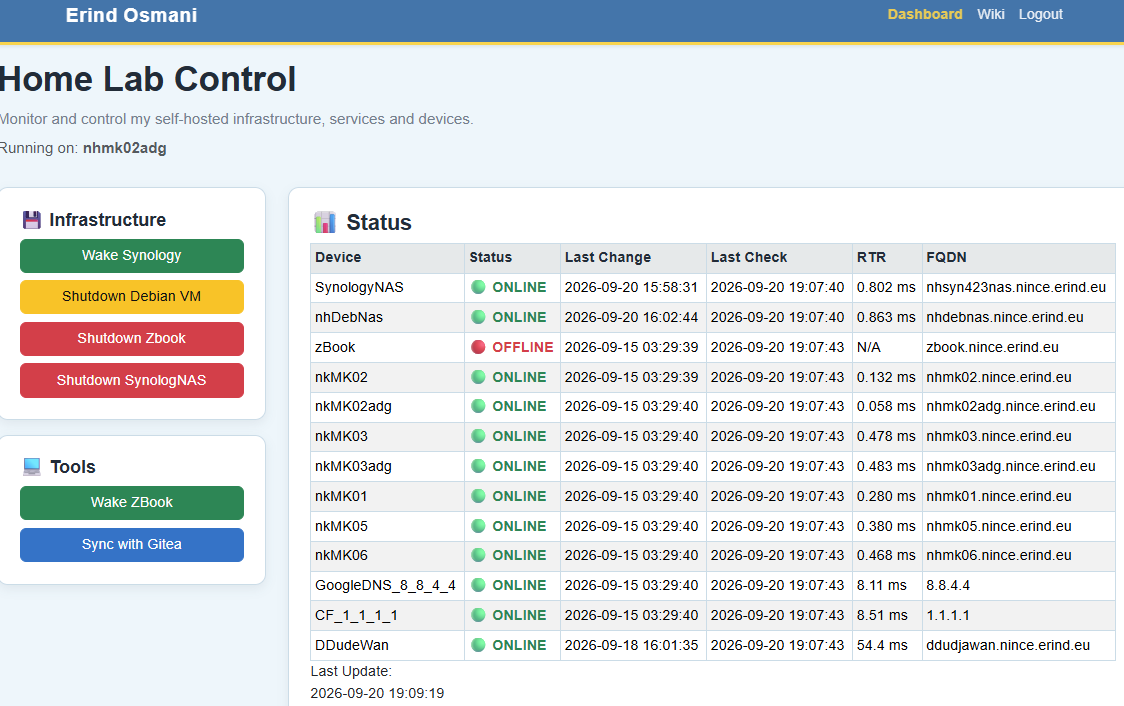
Task: Click the 54.4 ms RTR value
Action: pyautogui.click(x=882, y=645)
